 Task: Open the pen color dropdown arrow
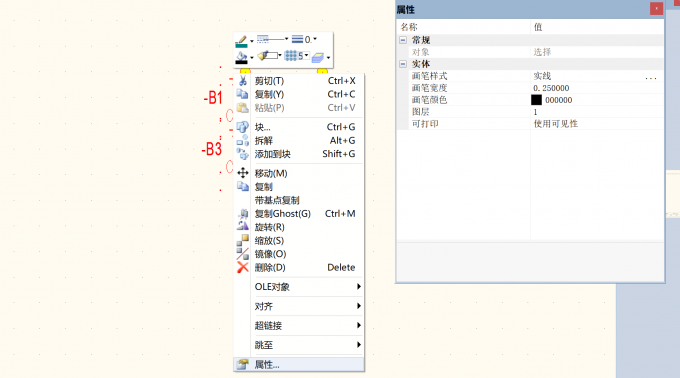tap(252, 42)
